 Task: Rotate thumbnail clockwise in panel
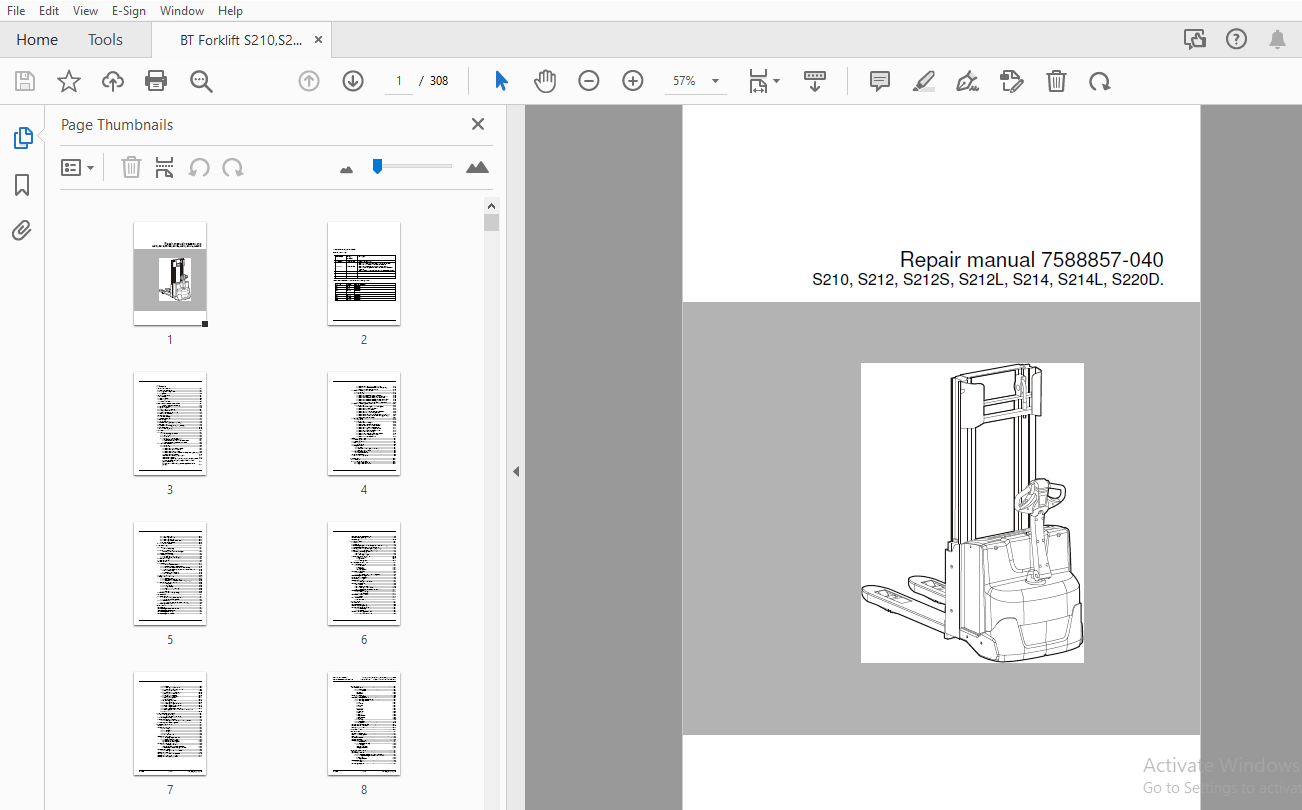tap(233, 167)
